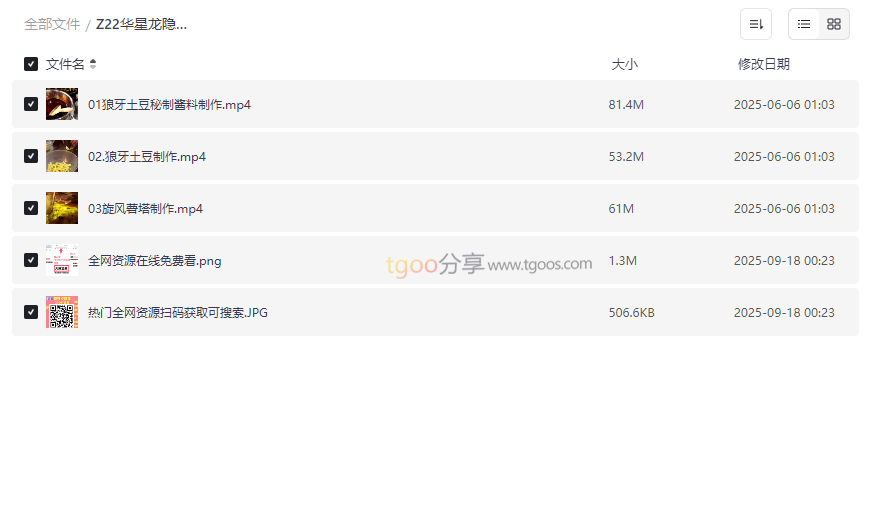Open the 02.狼牙土豆制作 video thumbnail
The image size is (874, 514).
coord(62,156)
